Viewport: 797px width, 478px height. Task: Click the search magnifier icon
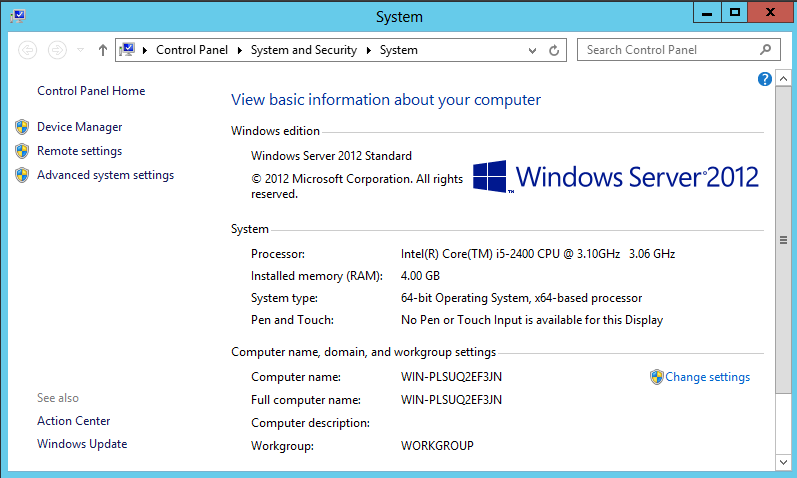click(765, 50)
